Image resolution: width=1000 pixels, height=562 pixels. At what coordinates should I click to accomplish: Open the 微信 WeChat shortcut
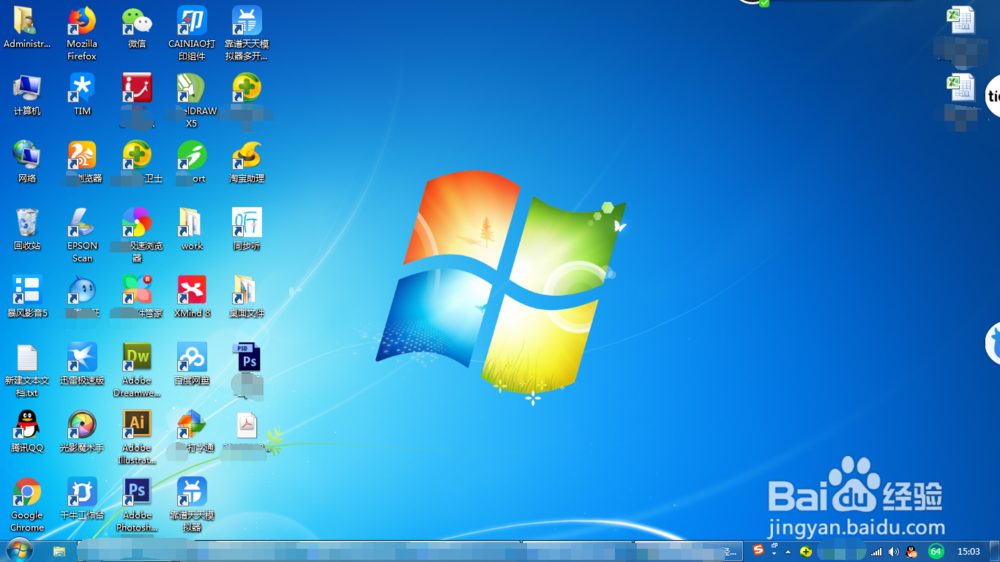pos(136,27)
